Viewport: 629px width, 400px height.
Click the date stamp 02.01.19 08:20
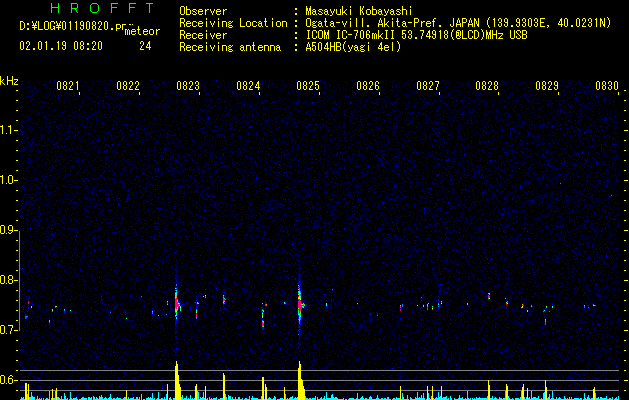click(x=61, y=46)
